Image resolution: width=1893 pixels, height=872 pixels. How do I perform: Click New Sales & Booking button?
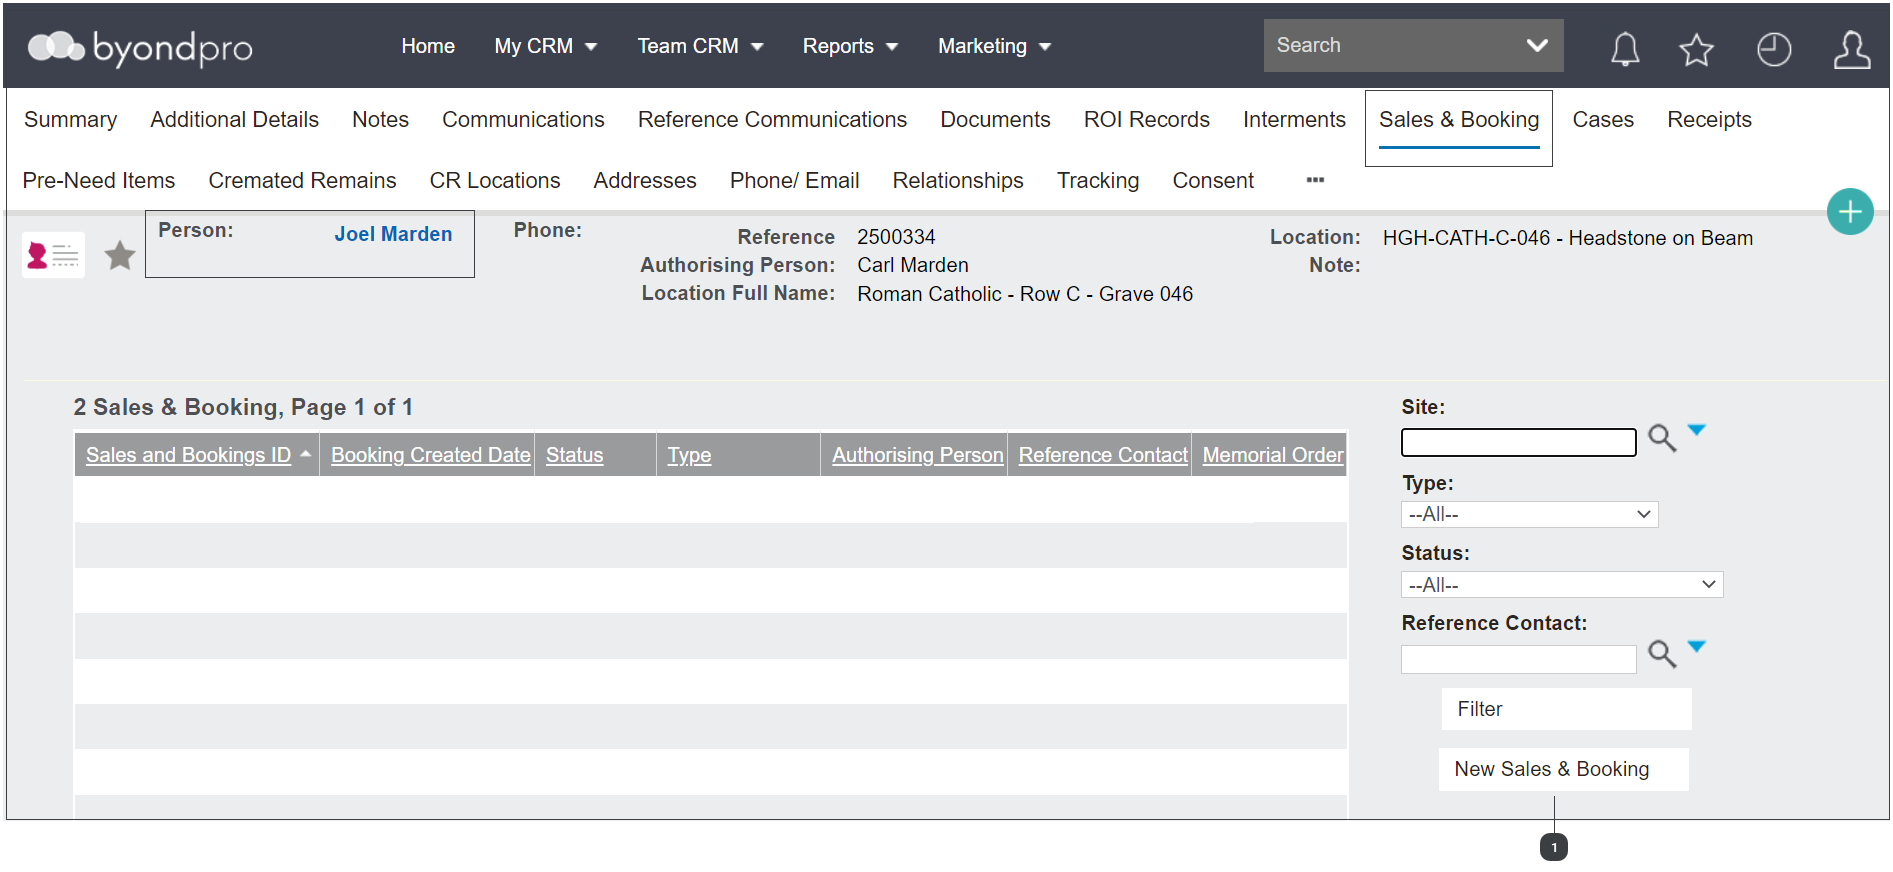pos(1564,769)
